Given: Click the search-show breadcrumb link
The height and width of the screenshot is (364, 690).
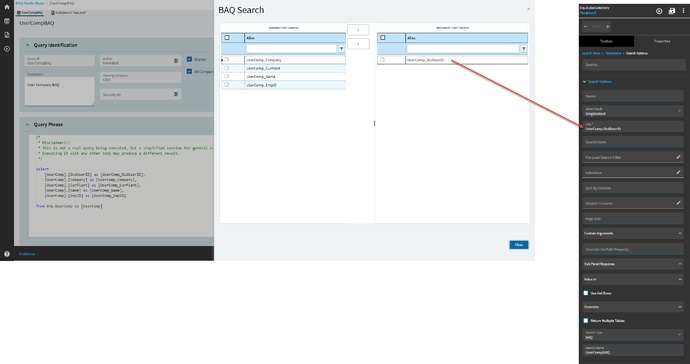Looking at the screenshot, I should point(591,53).
